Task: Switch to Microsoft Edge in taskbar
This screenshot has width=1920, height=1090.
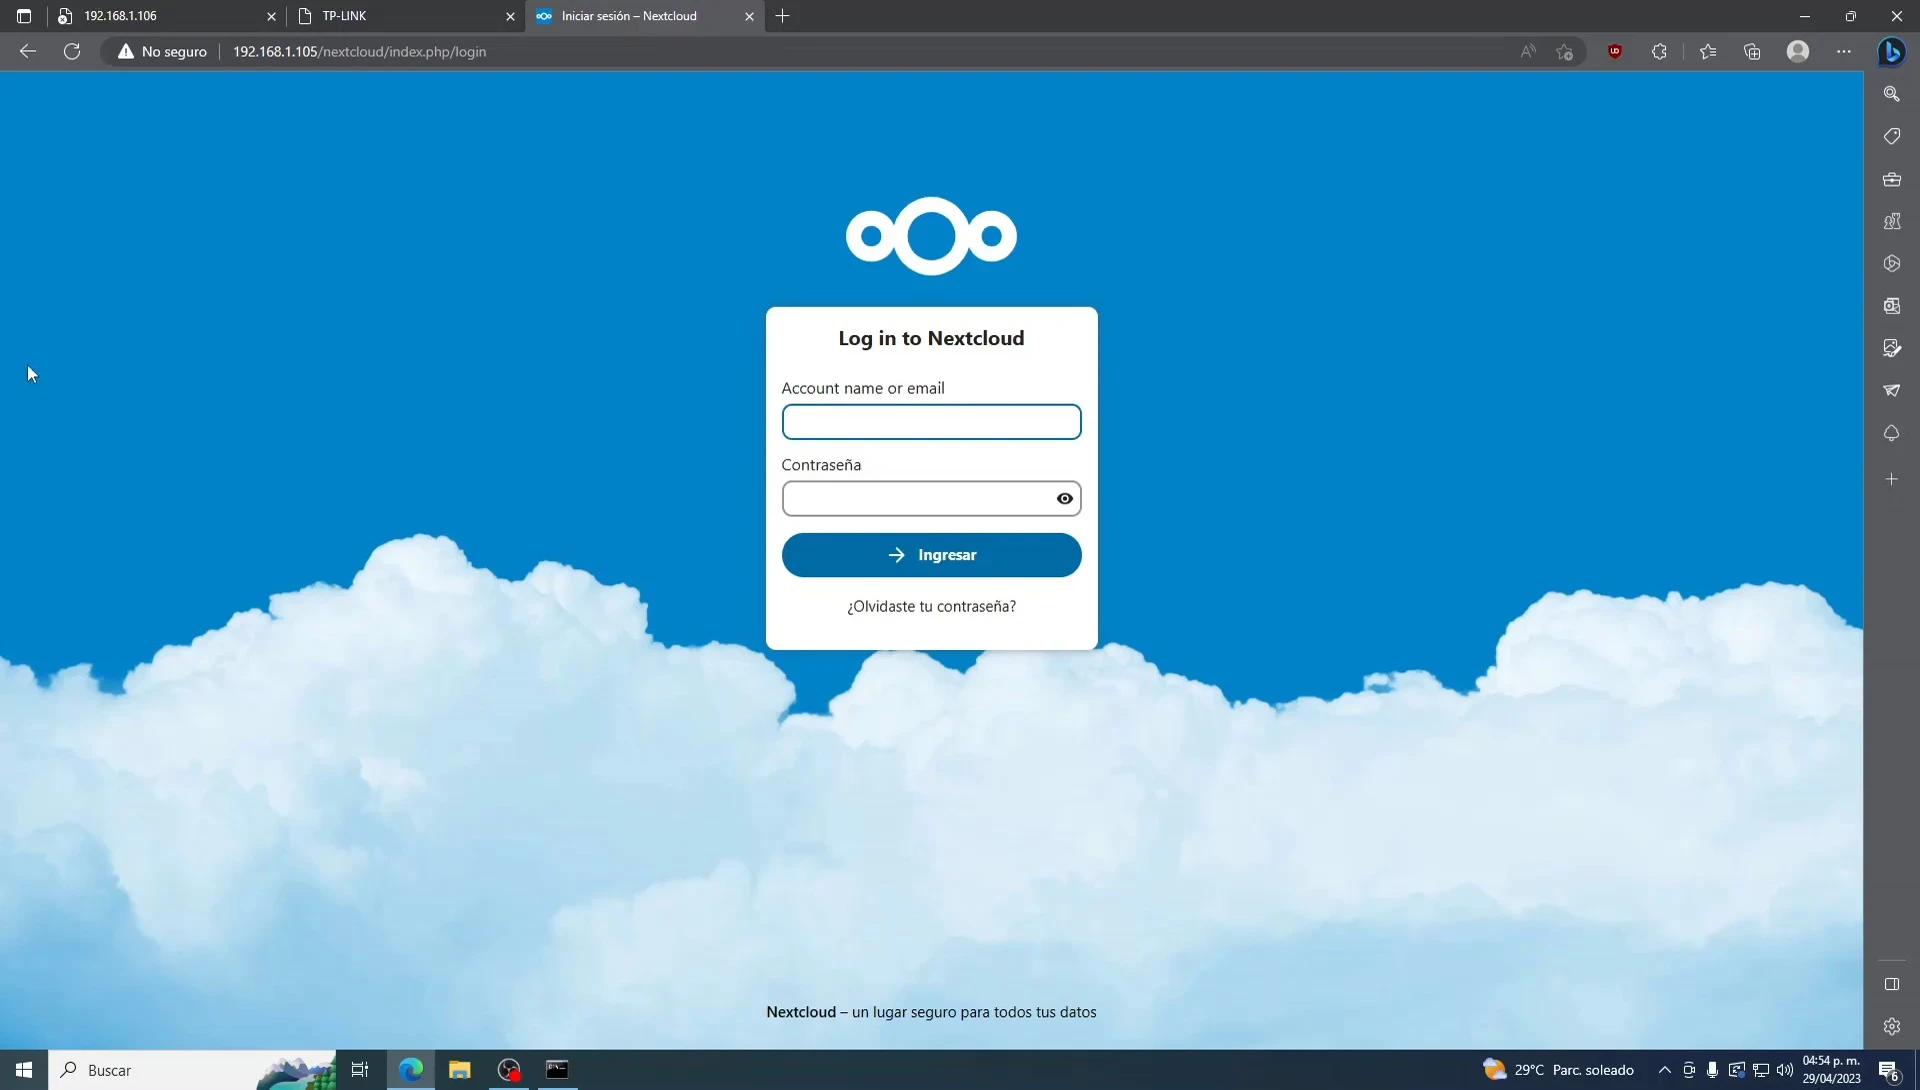Action: click(x=411, y=1070)
